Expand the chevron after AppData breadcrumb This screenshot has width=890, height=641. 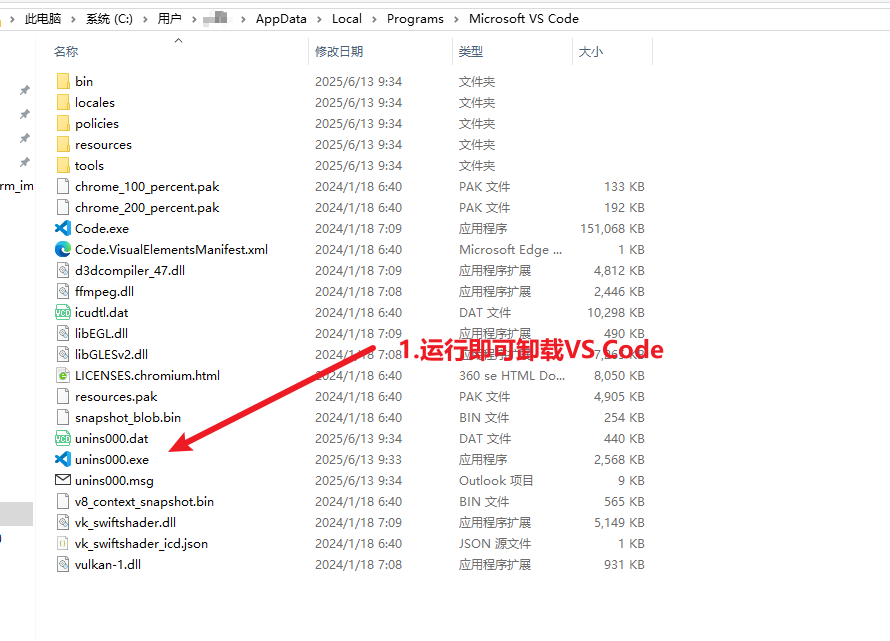319,19
